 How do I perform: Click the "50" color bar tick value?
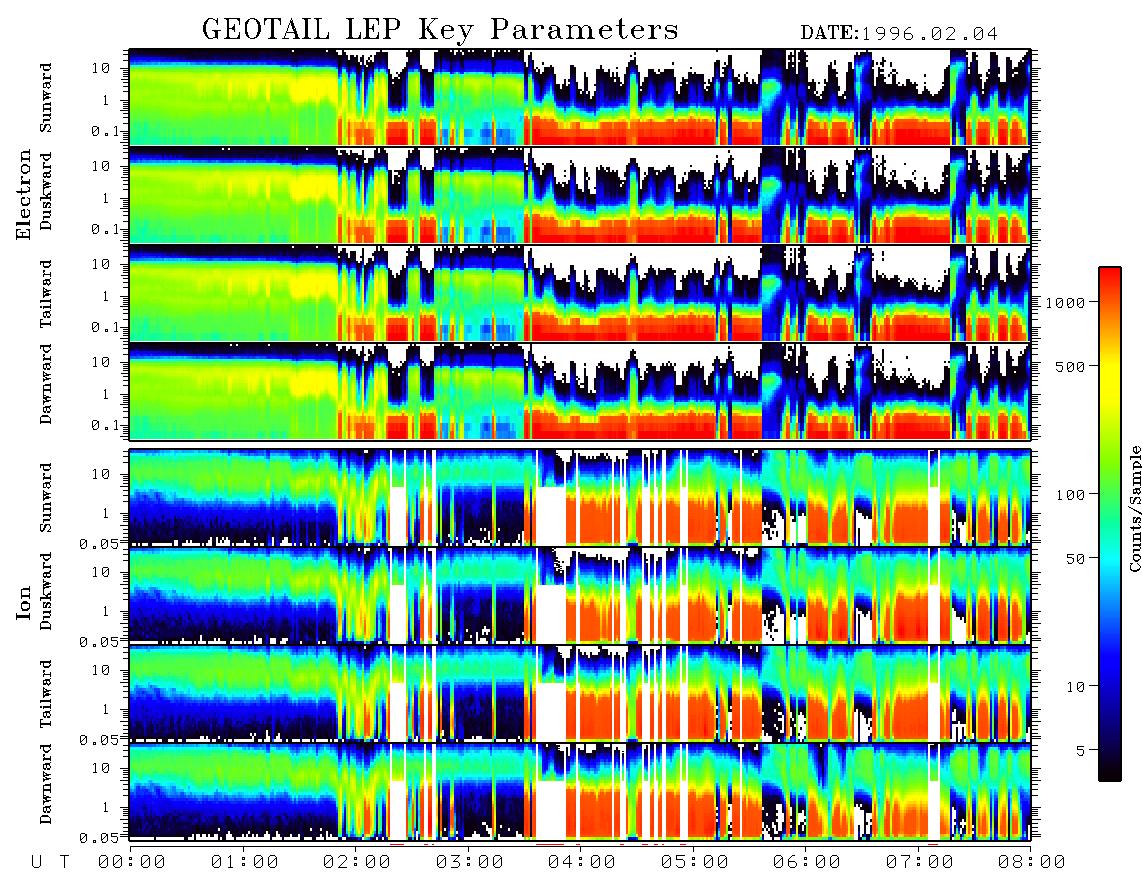point(1075,559)
